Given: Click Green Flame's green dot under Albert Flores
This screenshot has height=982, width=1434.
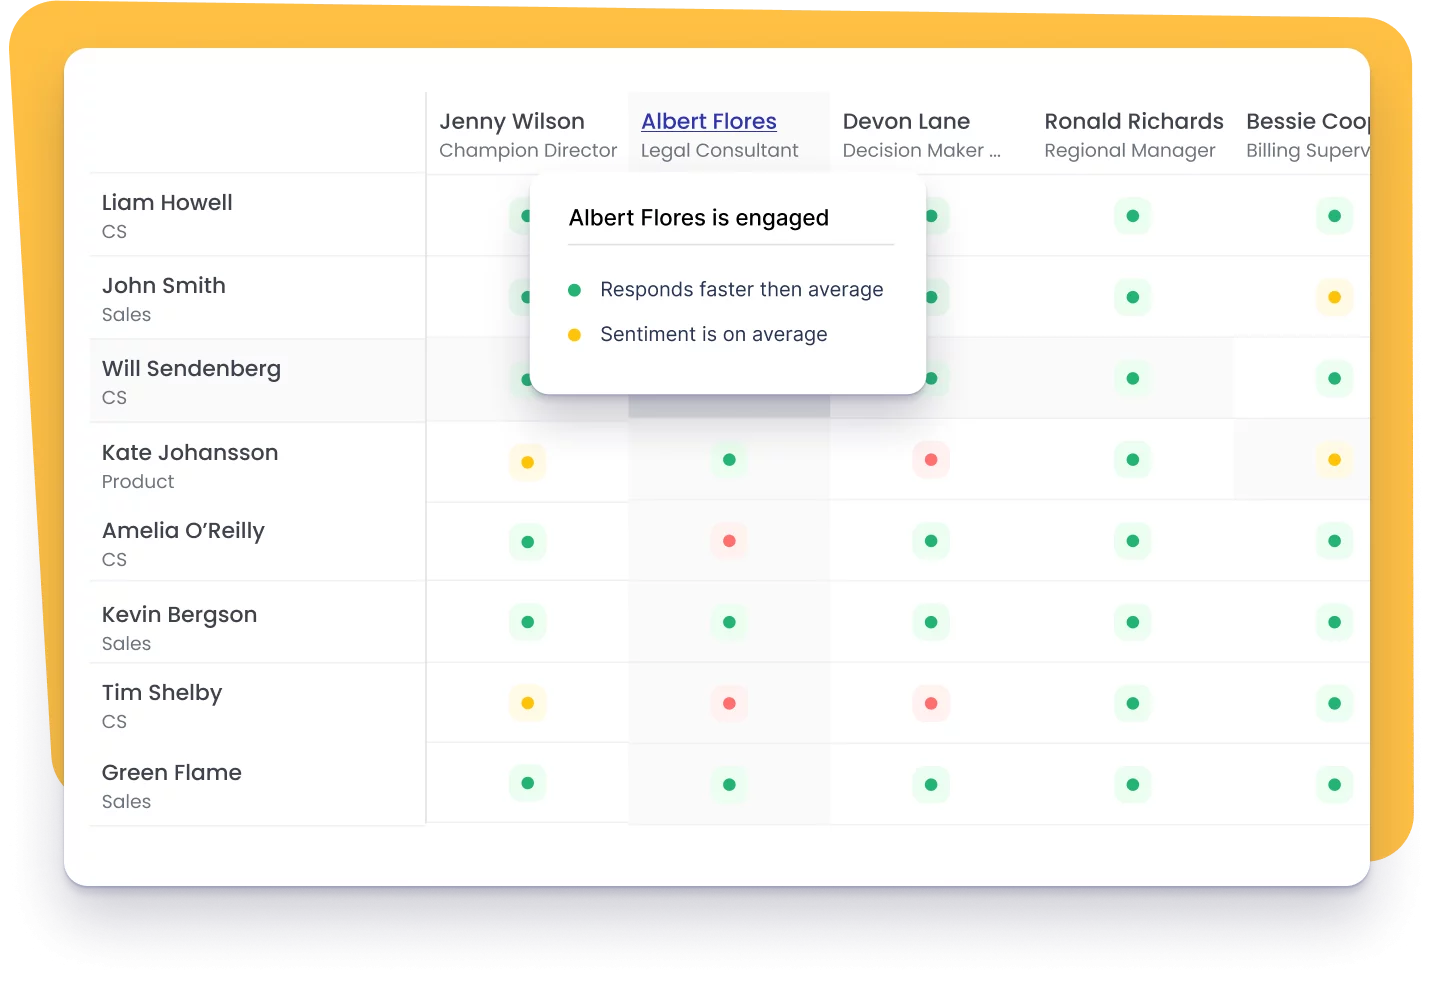Looking at the screenshot, I should pos(729,785).
